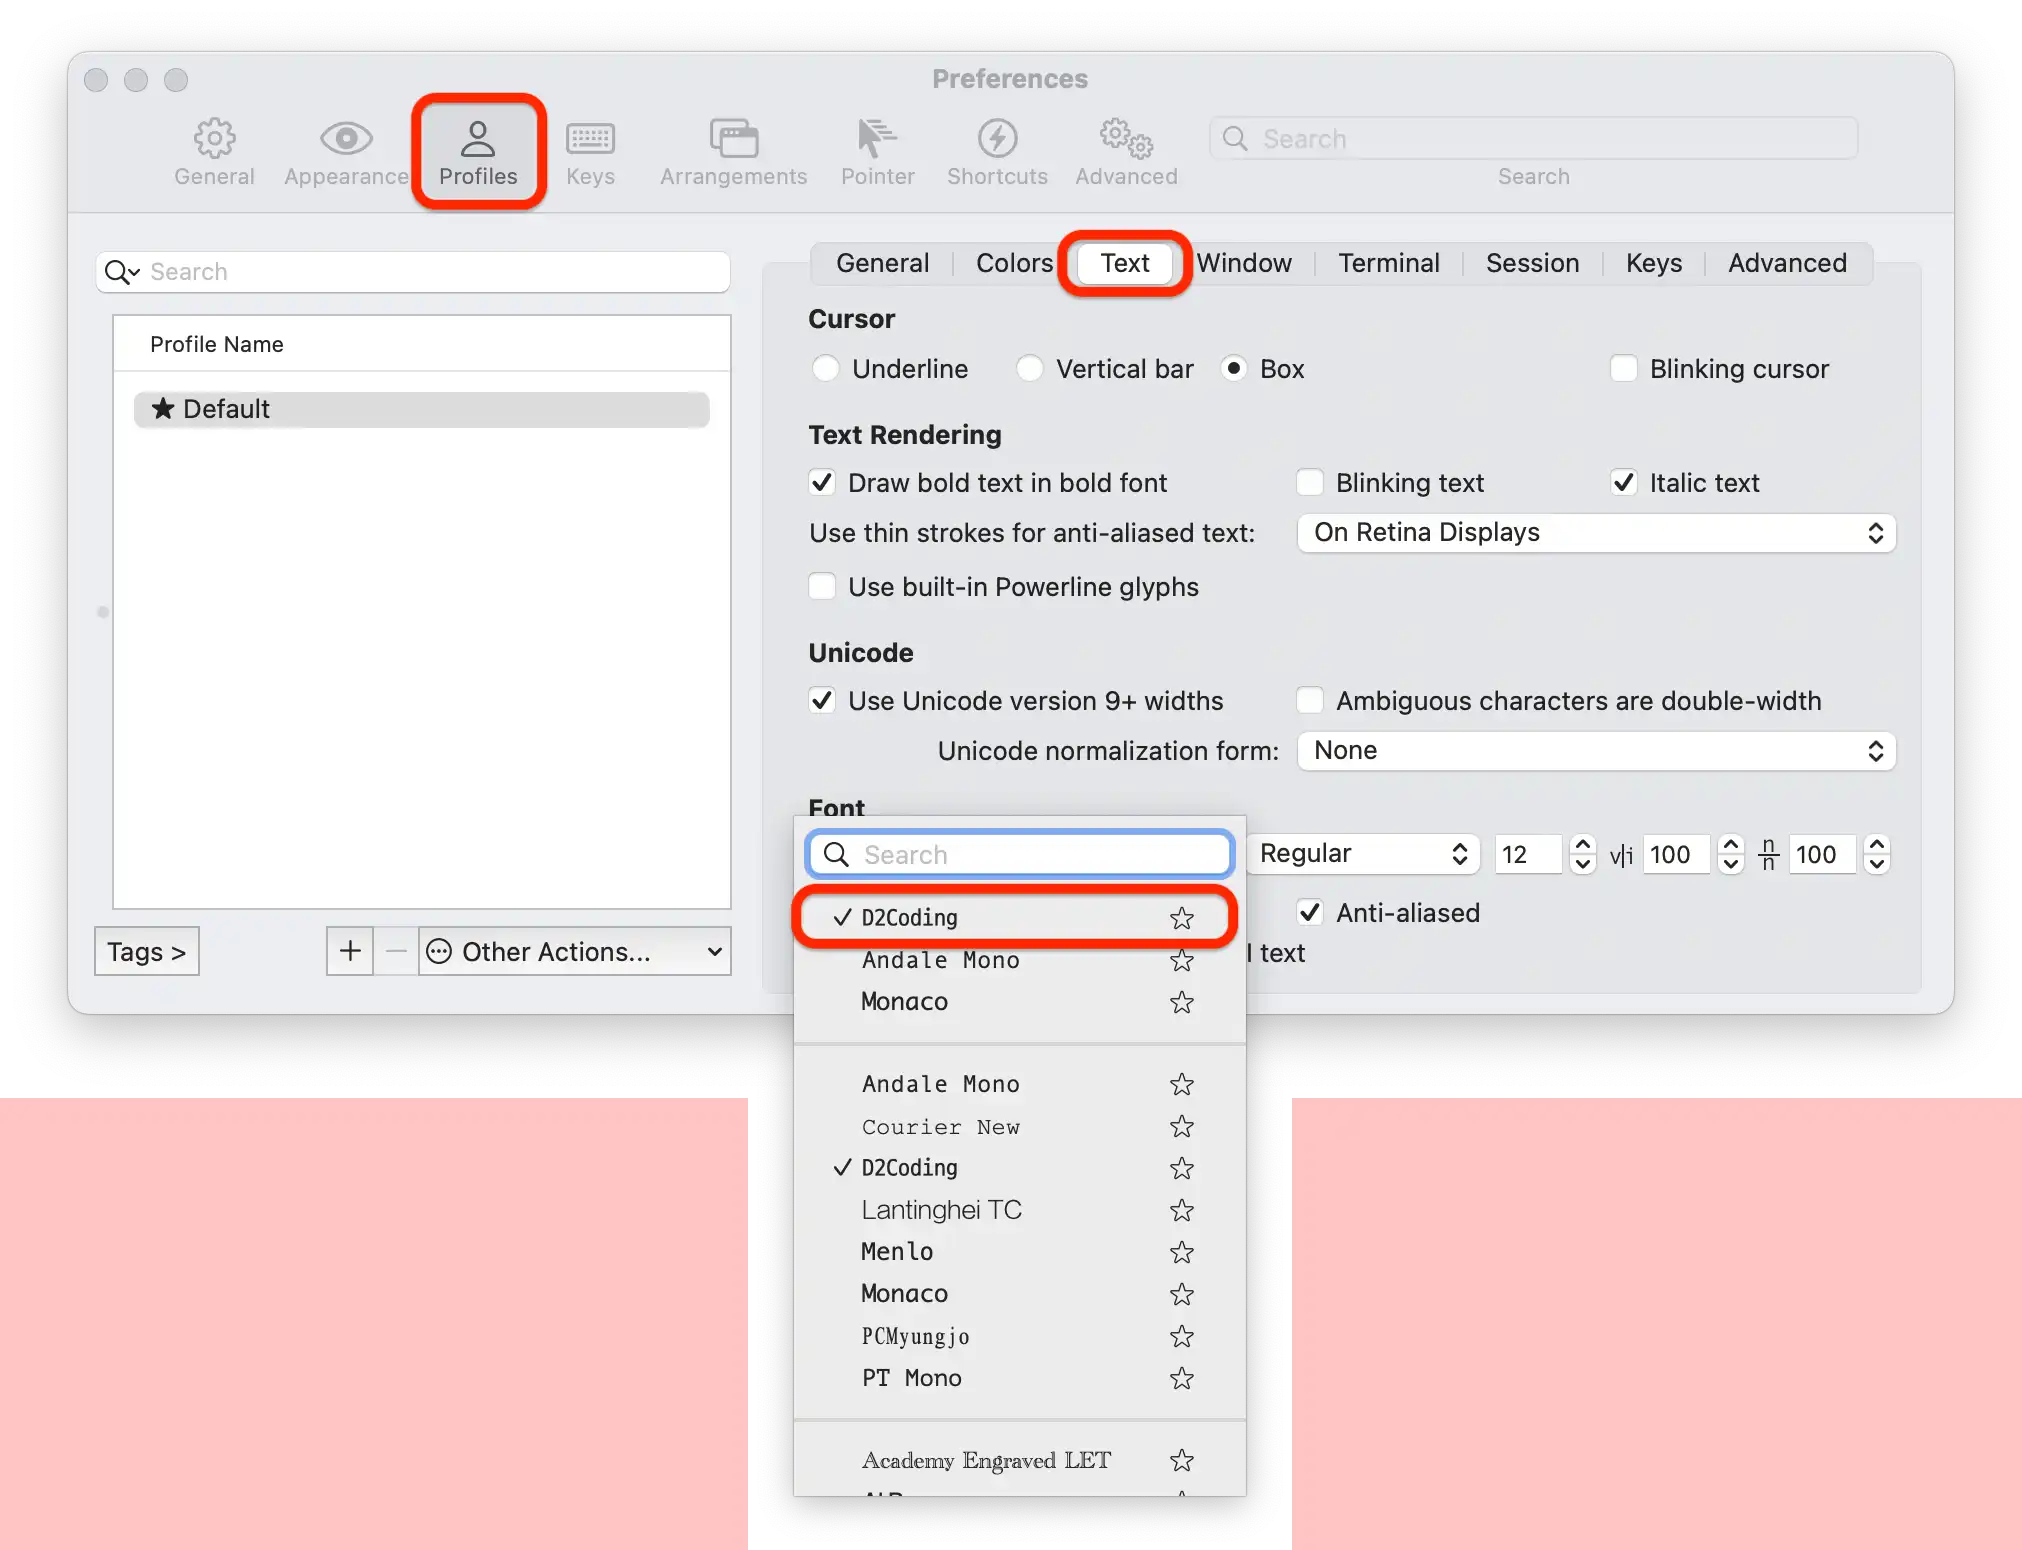Toggle the Italic text checkbox

pos(1623,483)
